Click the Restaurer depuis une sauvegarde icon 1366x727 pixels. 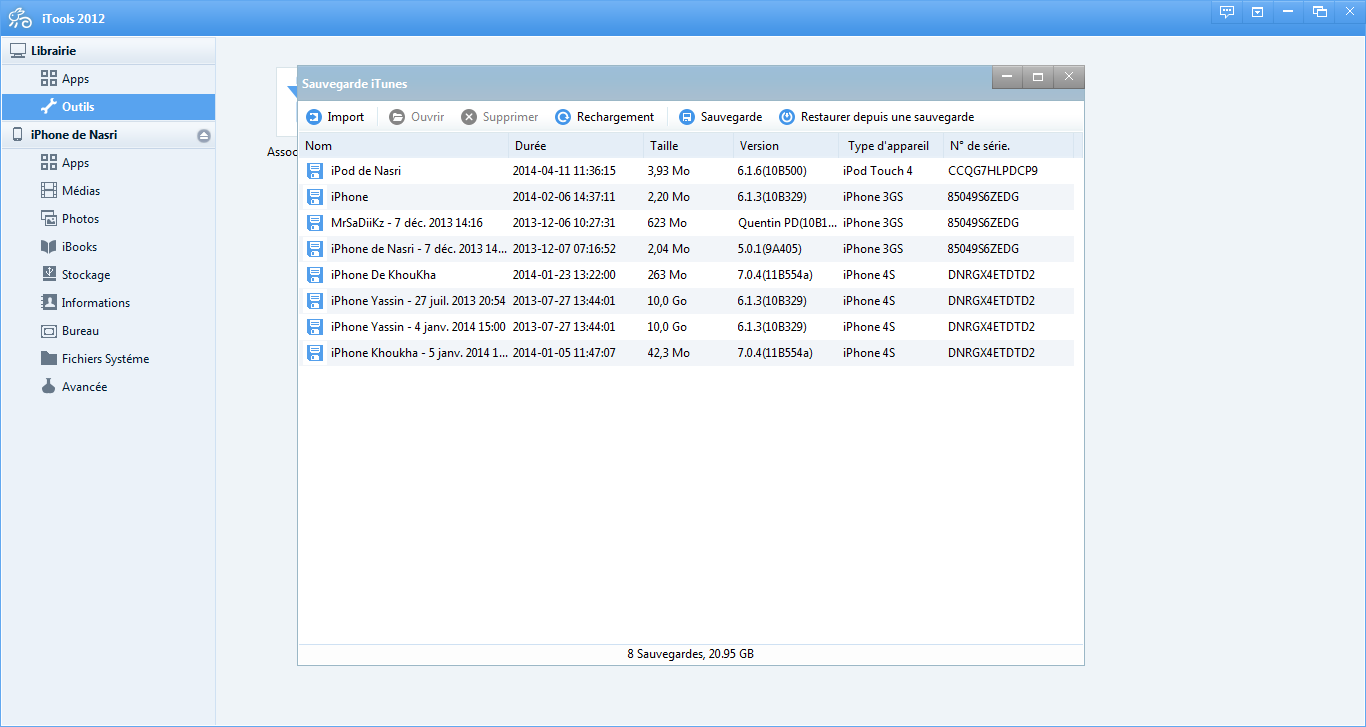tap(787, 117)
